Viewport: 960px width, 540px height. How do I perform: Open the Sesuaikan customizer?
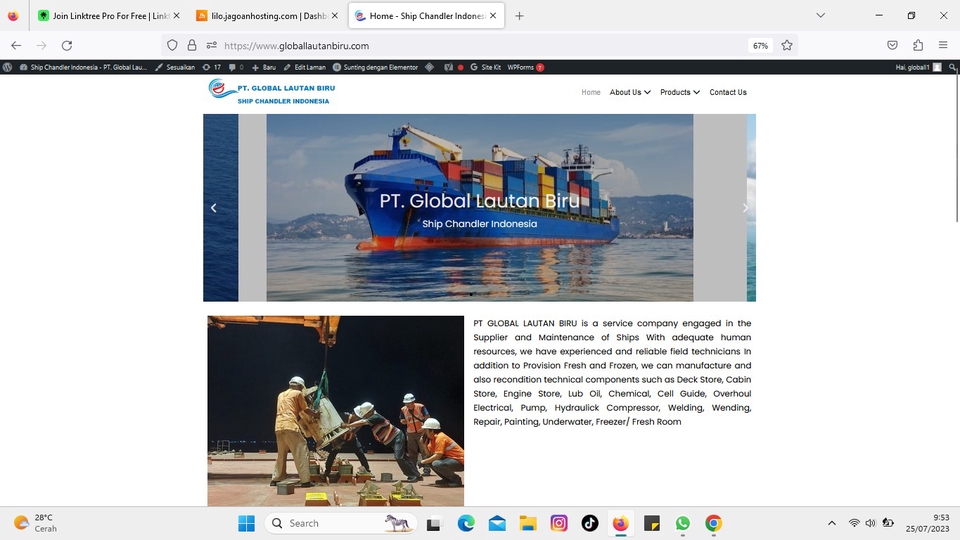pyautogui.click(x=175, y=67)
